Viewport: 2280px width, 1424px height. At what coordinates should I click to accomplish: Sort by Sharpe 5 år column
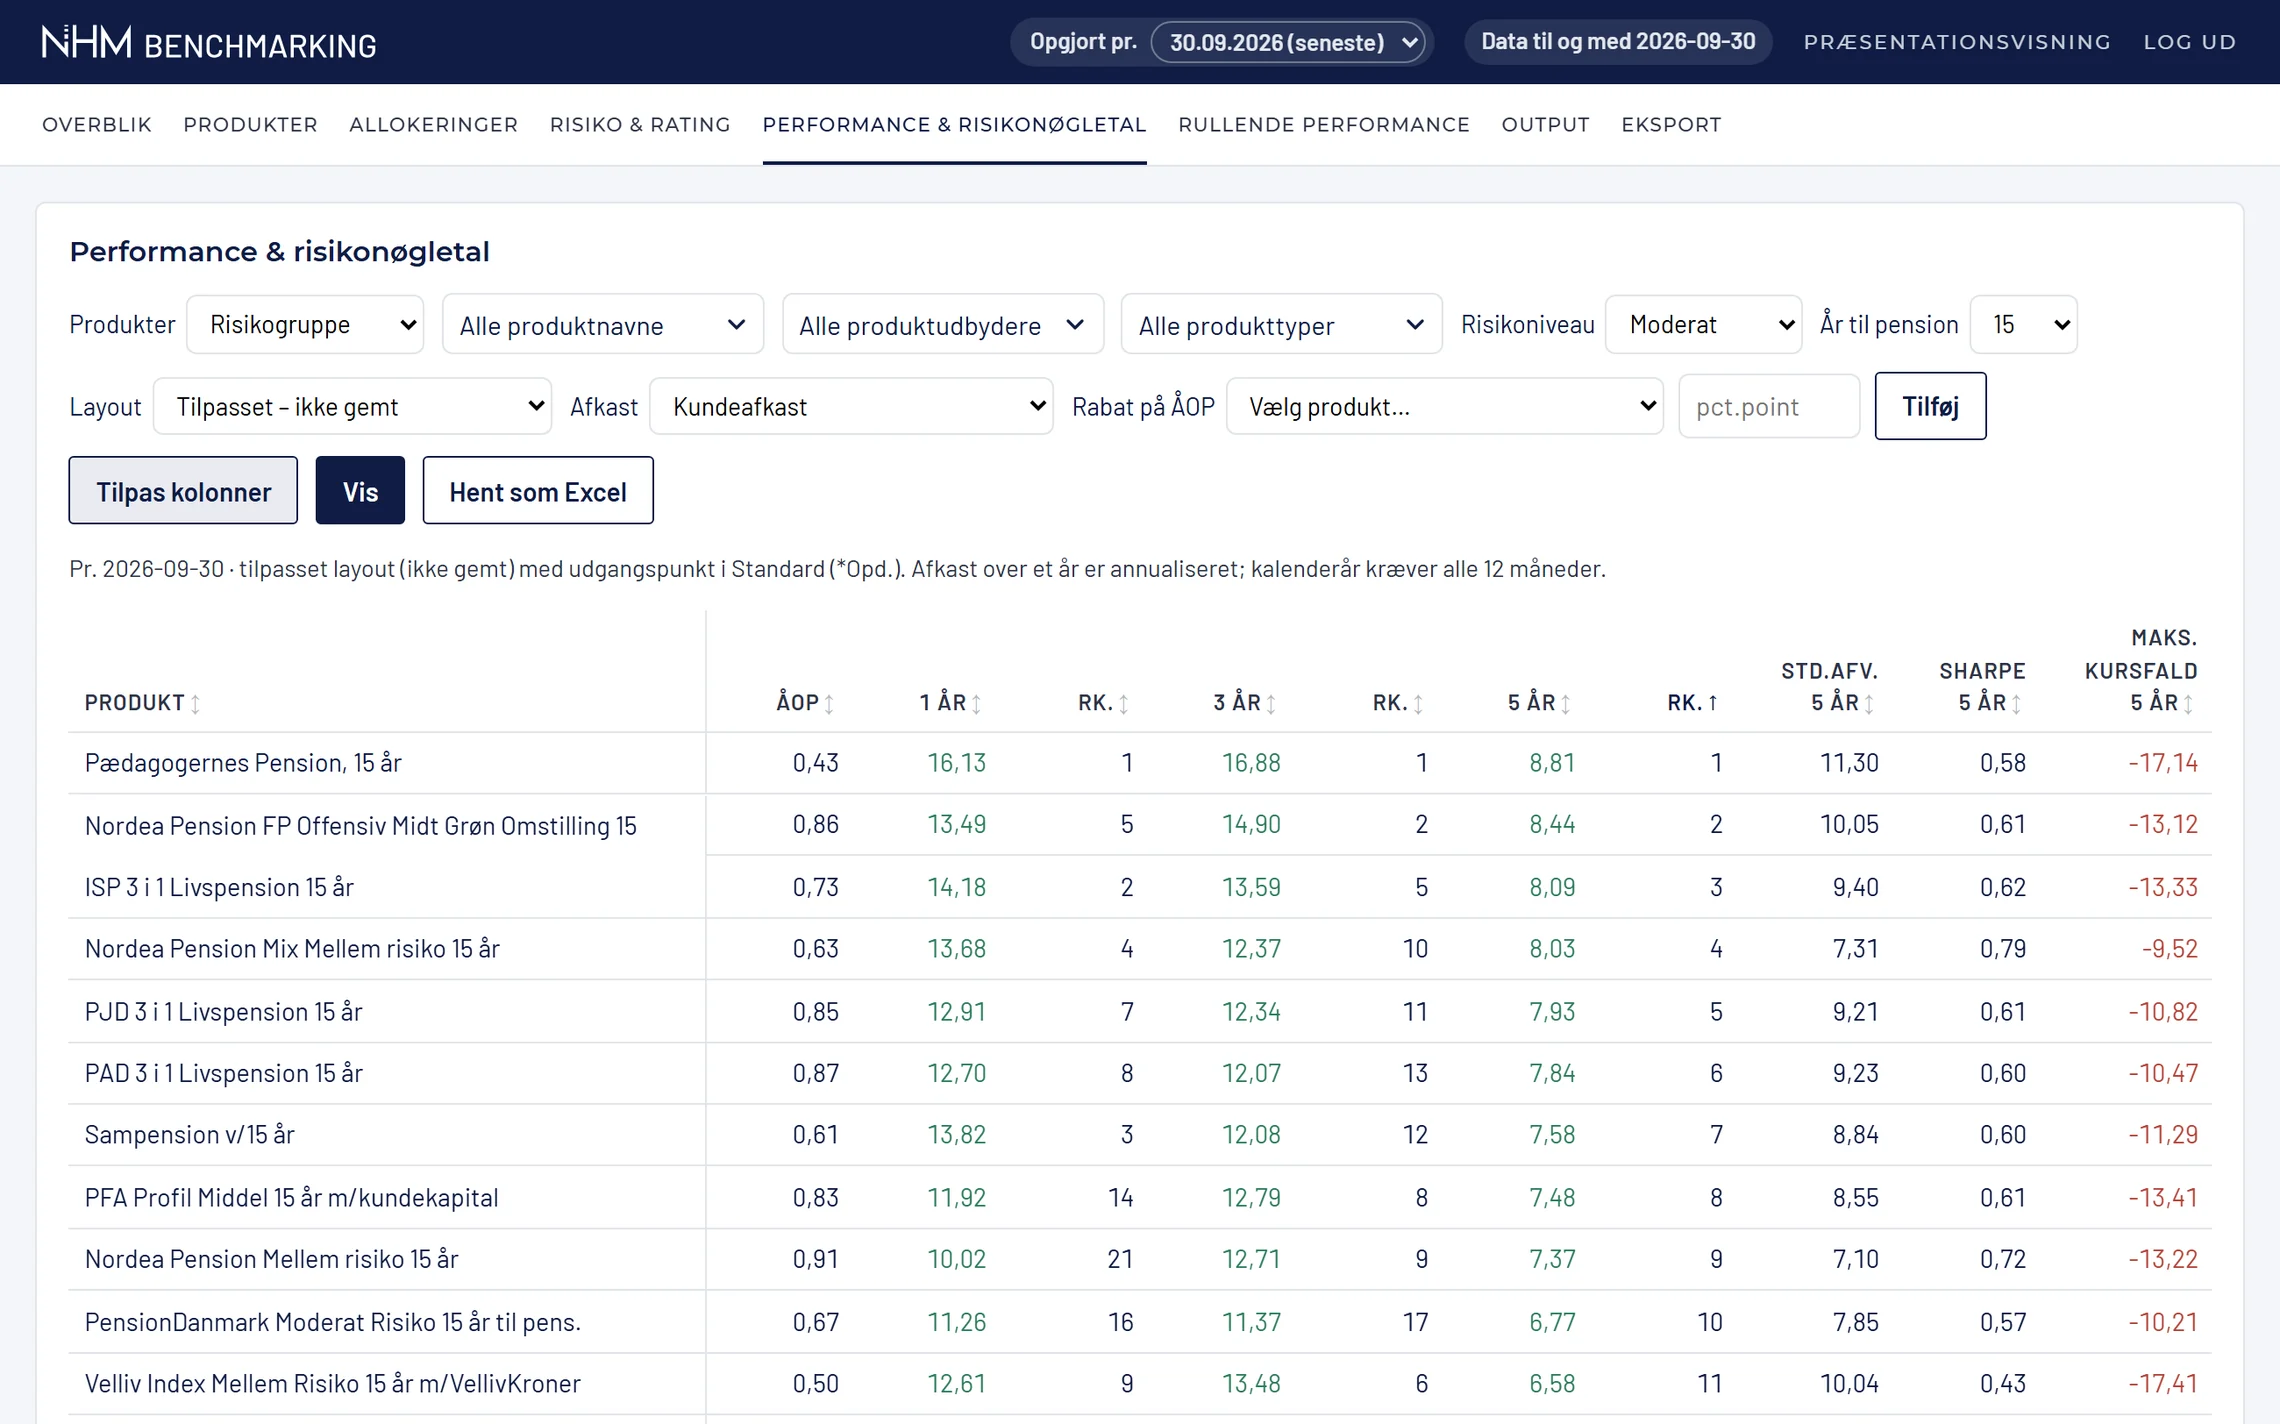point(1982,686)
